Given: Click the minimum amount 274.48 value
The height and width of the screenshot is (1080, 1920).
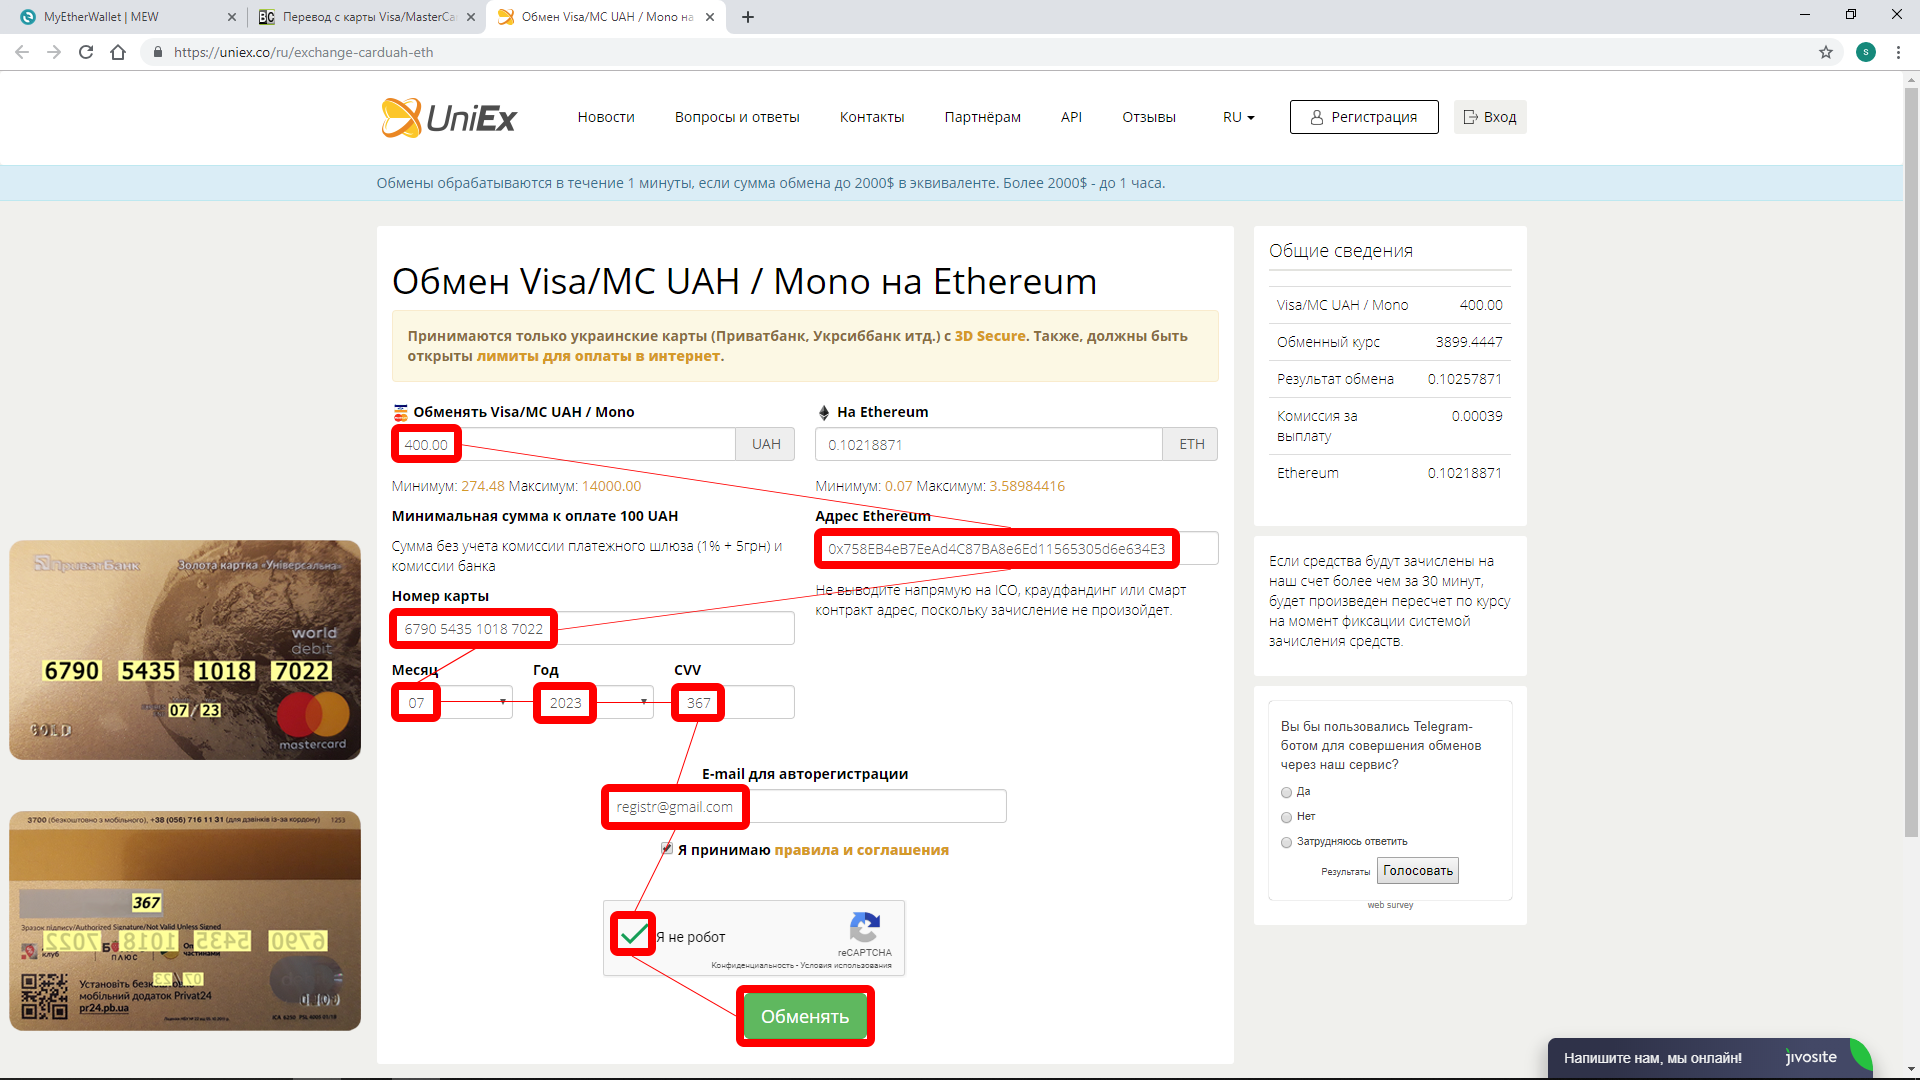Looking at the screenshot, I should coord(483,486).
